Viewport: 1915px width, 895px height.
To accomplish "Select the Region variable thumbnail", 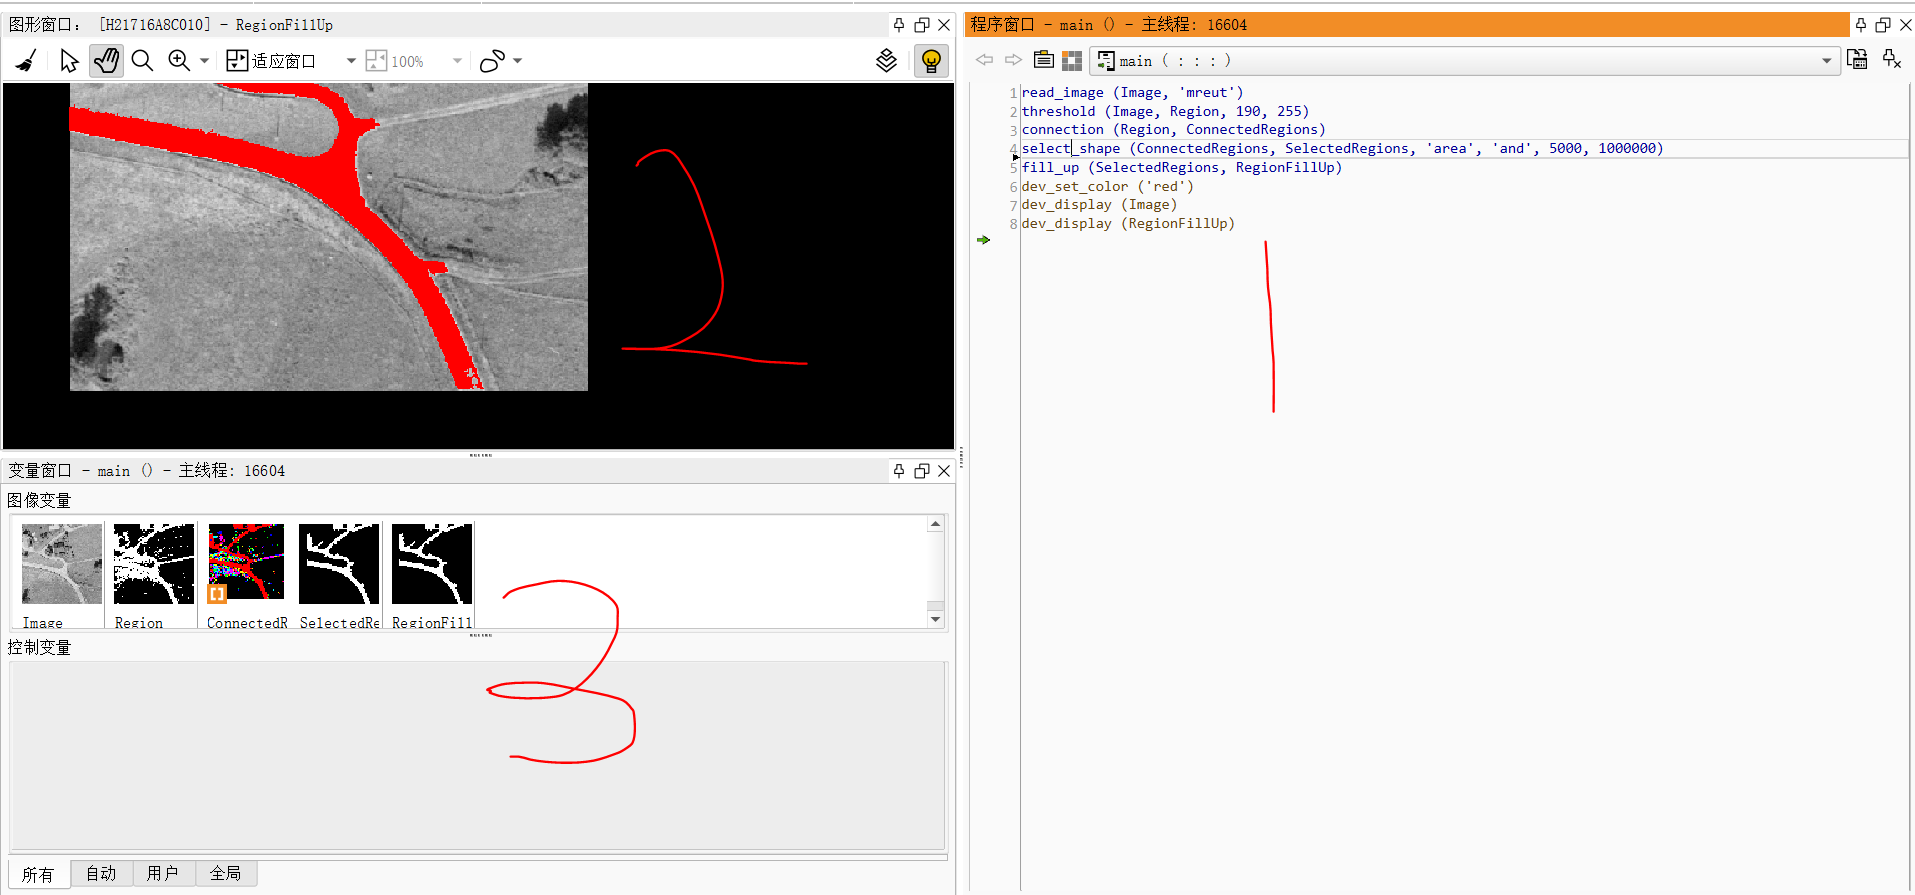I will click(154, 564).
